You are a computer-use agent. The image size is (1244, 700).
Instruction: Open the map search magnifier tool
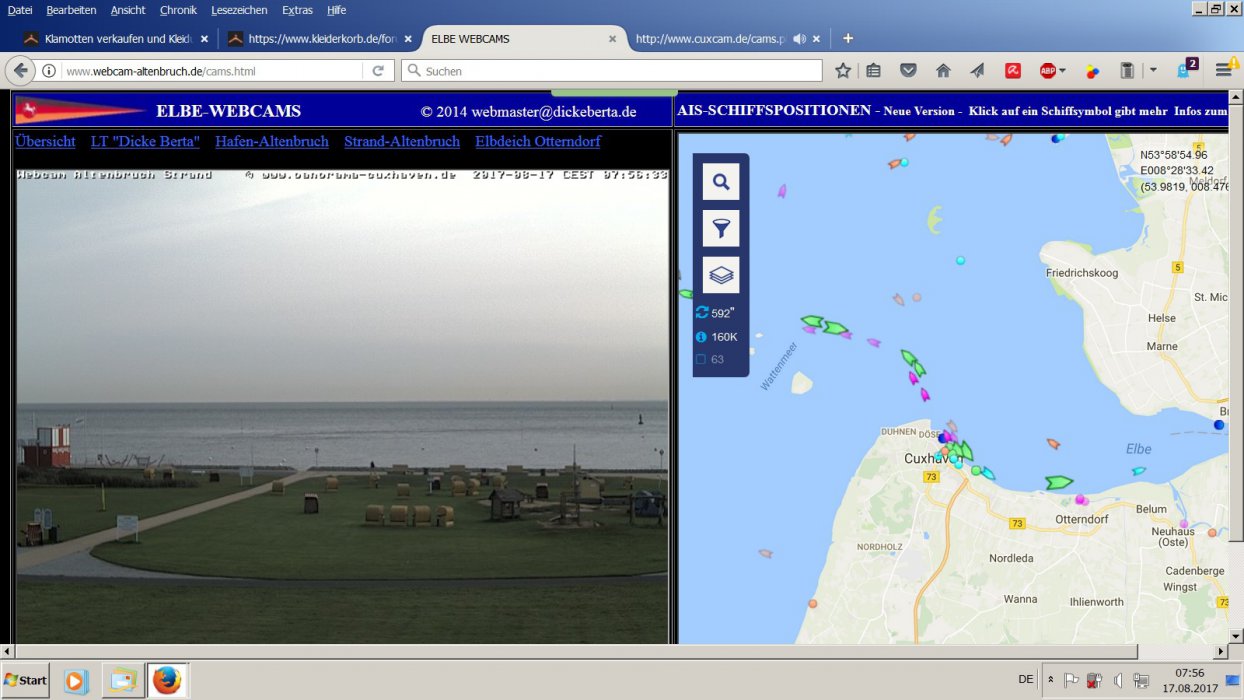(x=720, y=182)
